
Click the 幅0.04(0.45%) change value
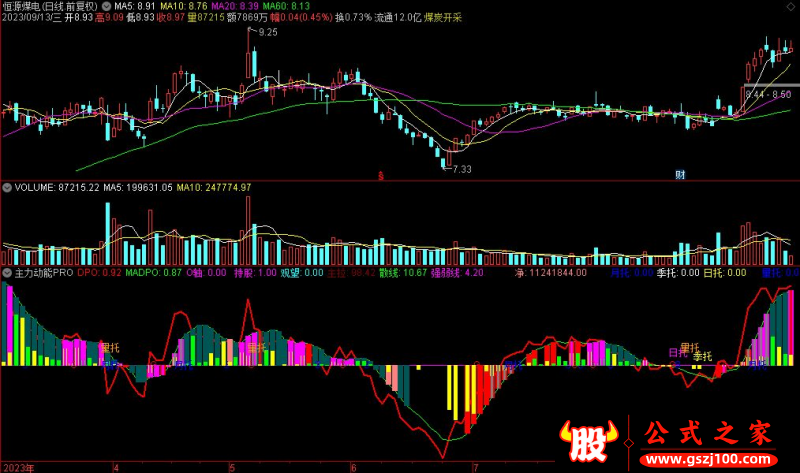(x=302, y=17)
